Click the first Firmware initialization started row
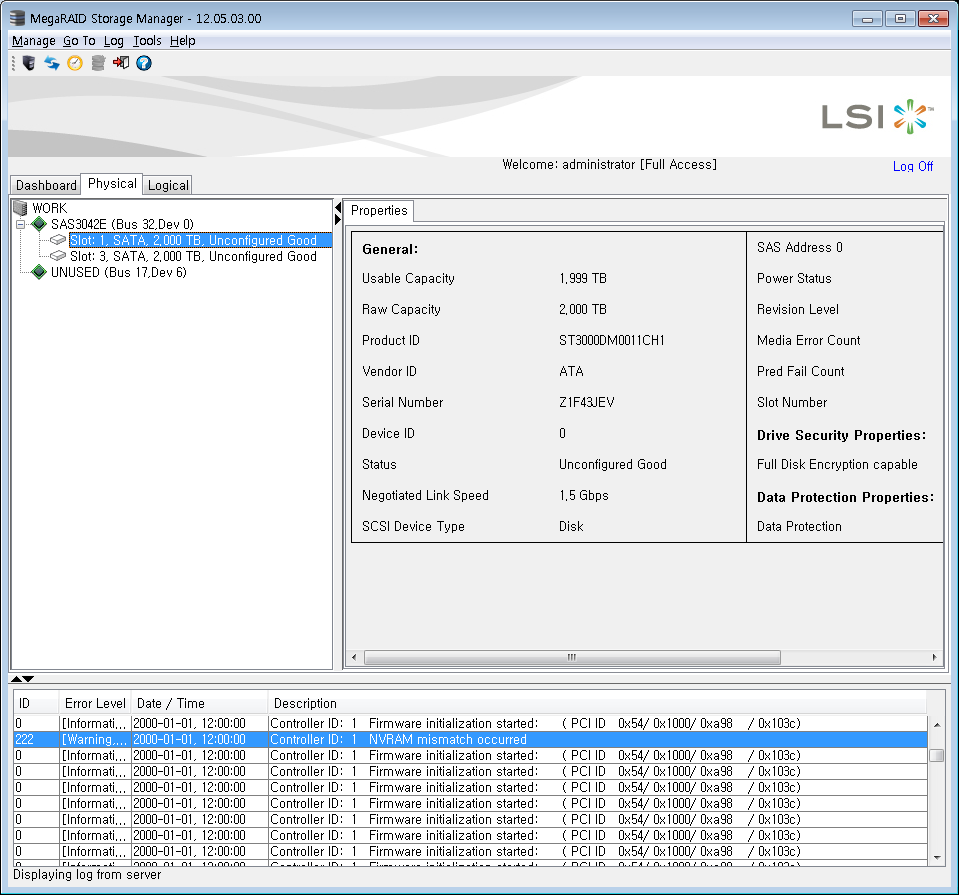 pyautogui.click(x=470, y=723)
